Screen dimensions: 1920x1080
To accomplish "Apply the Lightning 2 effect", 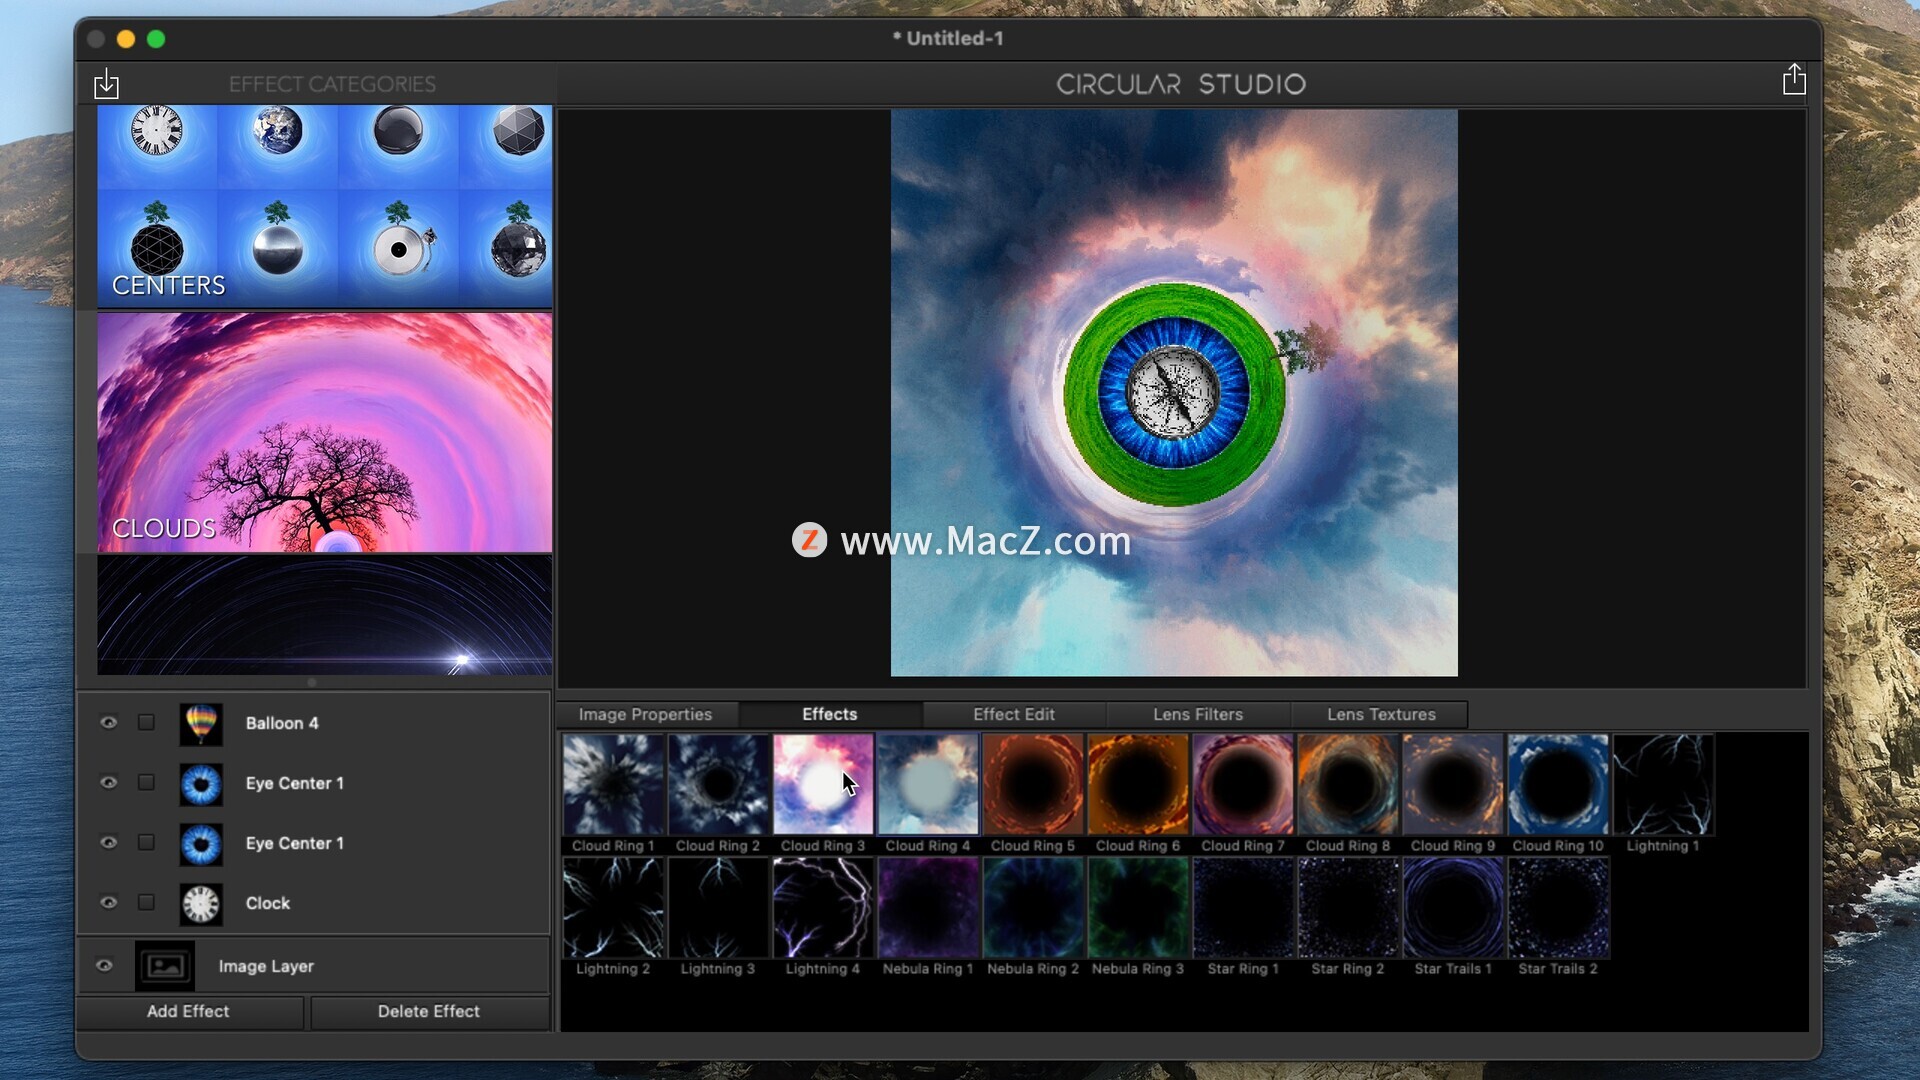I will pos(613,908).
